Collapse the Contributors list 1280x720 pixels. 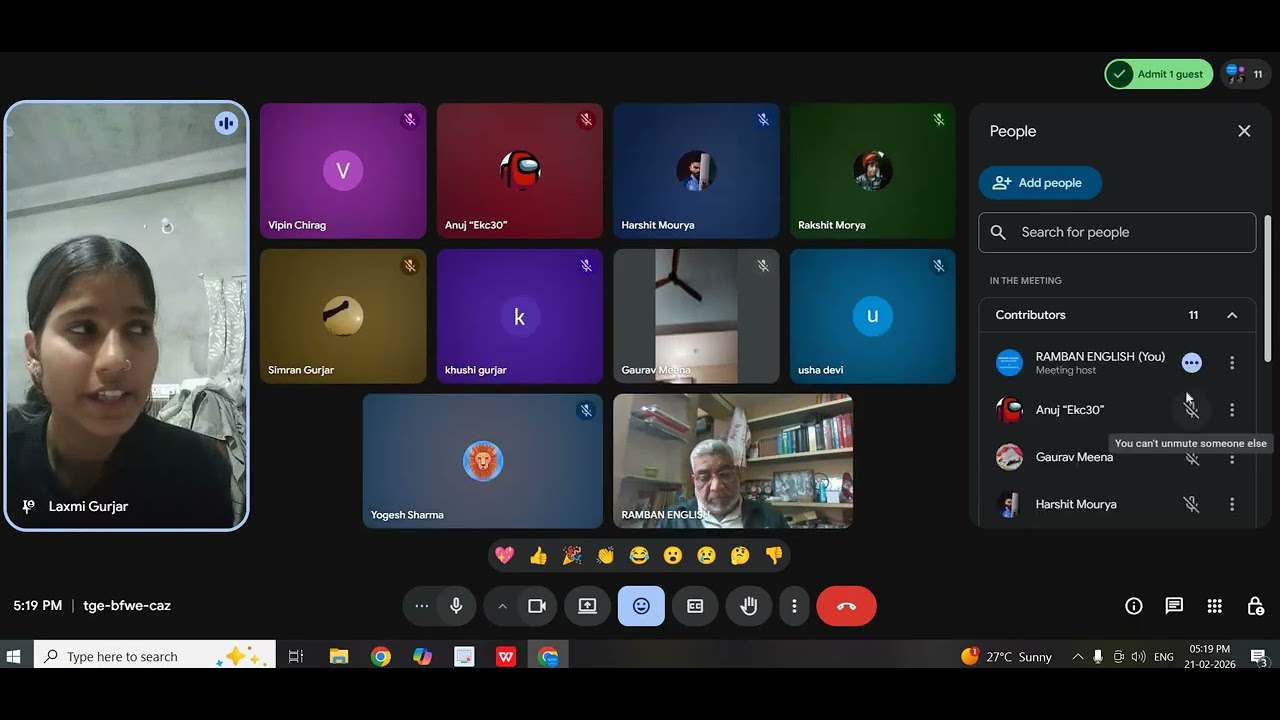(1232, 315)
